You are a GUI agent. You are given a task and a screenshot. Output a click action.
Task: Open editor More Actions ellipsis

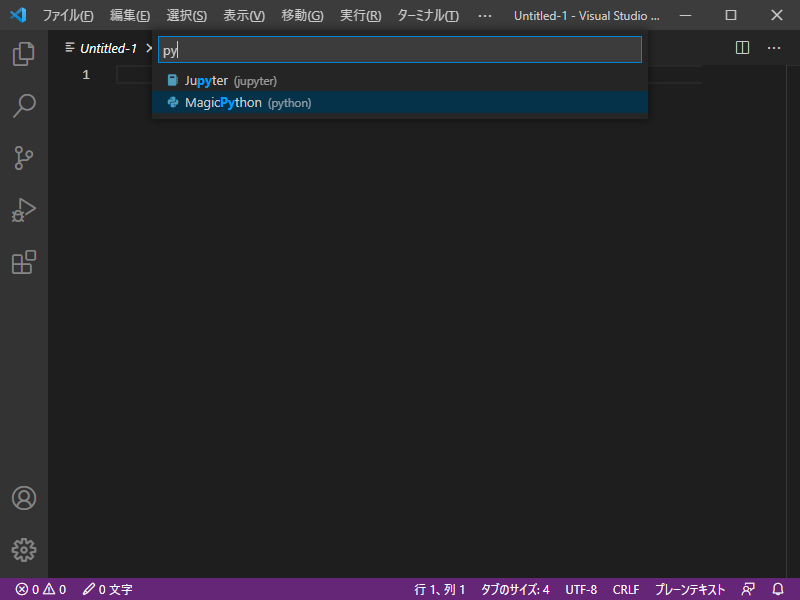[774, 48]
